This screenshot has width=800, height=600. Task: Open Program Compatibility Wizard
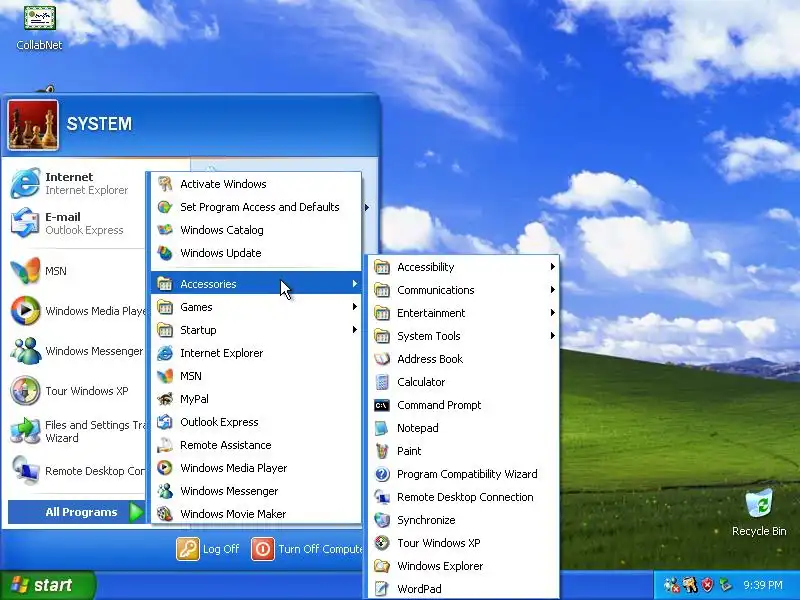(463, 474)
